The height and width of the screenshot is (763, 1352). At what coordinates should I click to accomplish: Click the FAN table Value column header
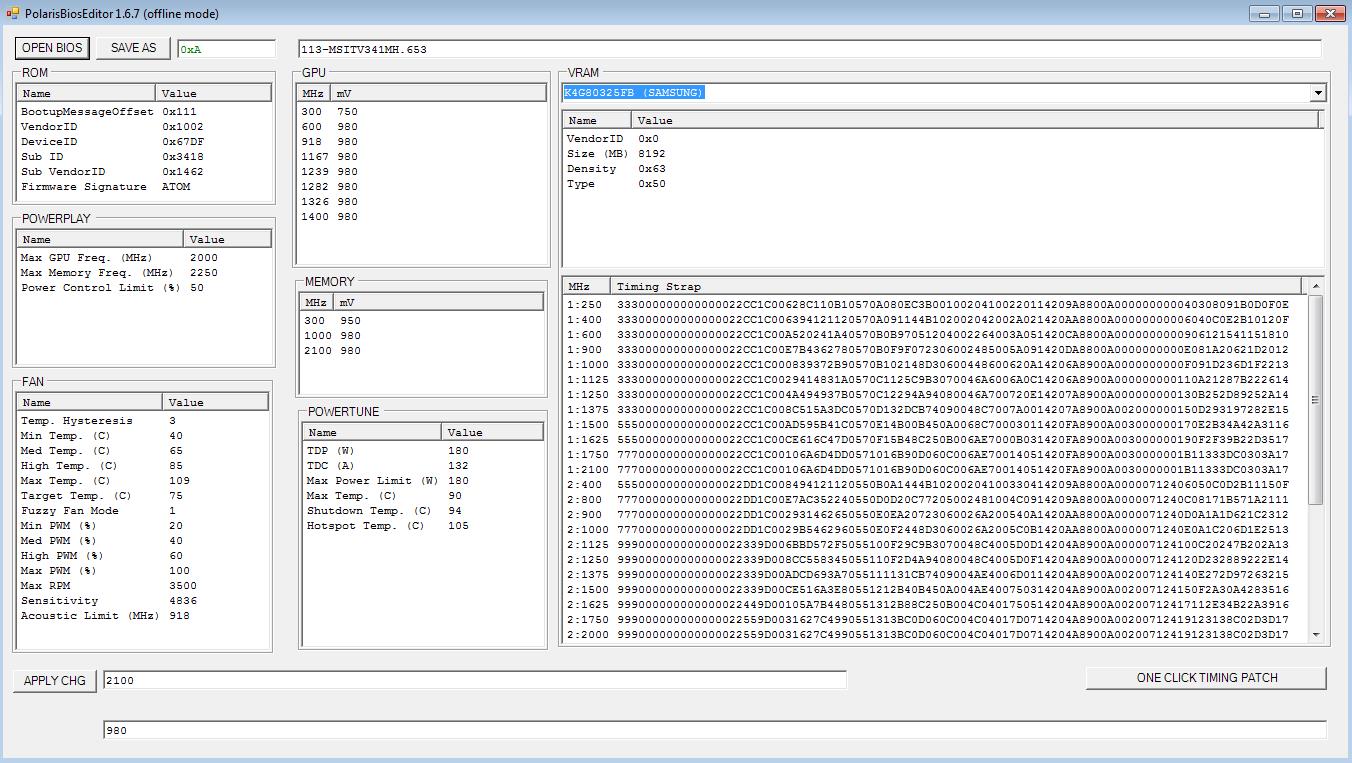point(215,402)
